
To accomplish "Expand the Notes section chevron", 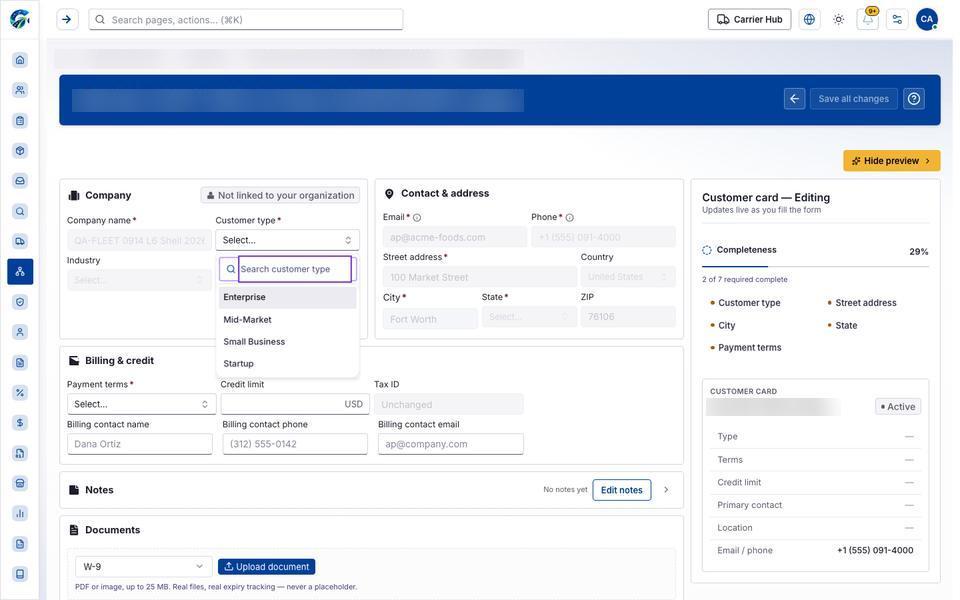I will (666, 490).
